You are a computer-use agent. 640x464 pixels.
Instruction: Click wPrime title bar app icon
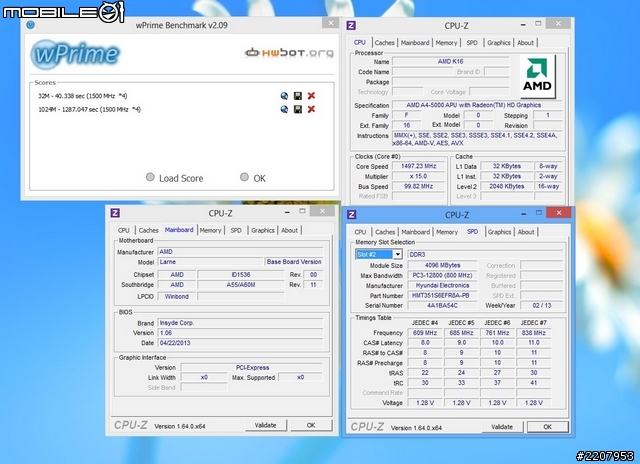click(x=30, y=25)
